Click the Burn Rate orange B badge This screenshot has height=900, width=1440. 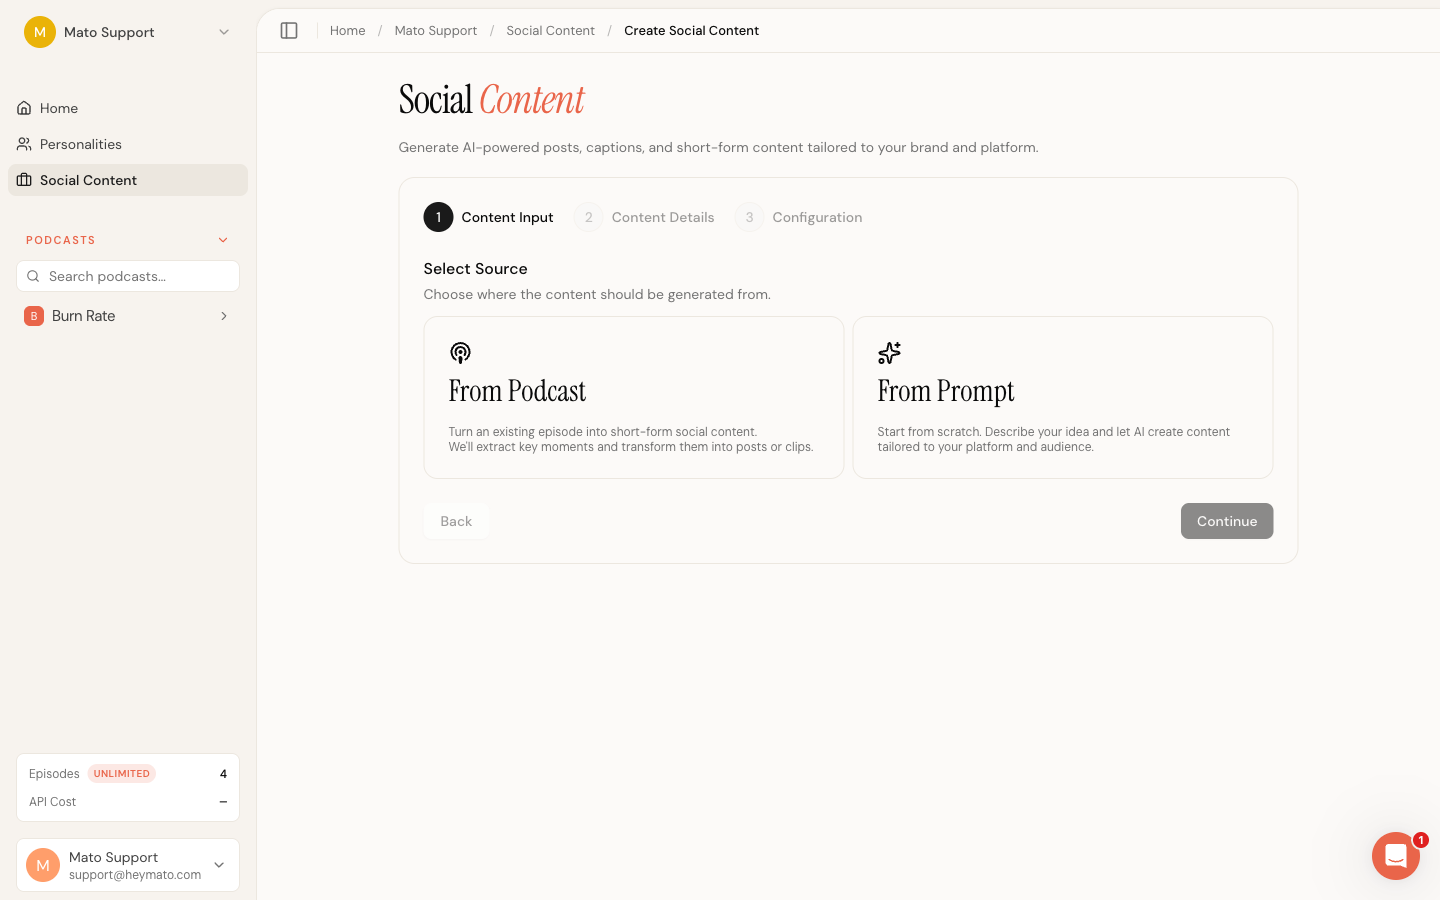pos(34,316)
